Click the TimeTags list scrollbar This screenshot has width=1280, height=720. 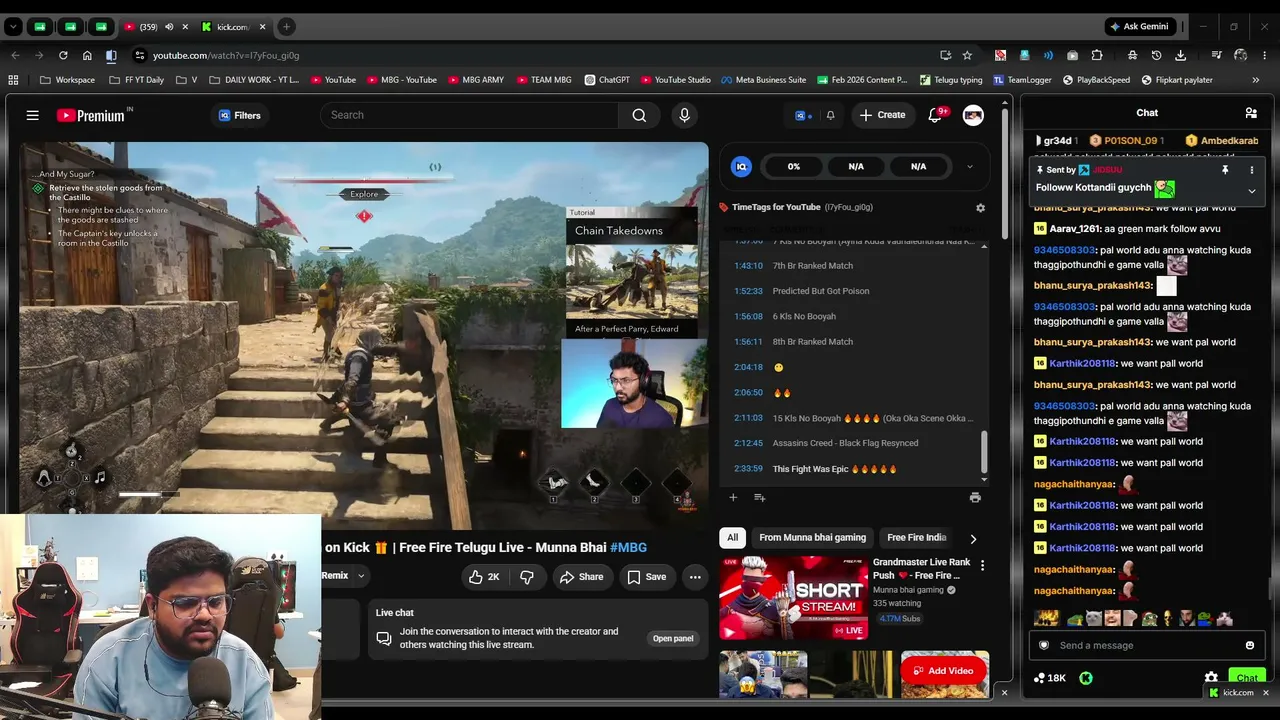coord(984,451)
